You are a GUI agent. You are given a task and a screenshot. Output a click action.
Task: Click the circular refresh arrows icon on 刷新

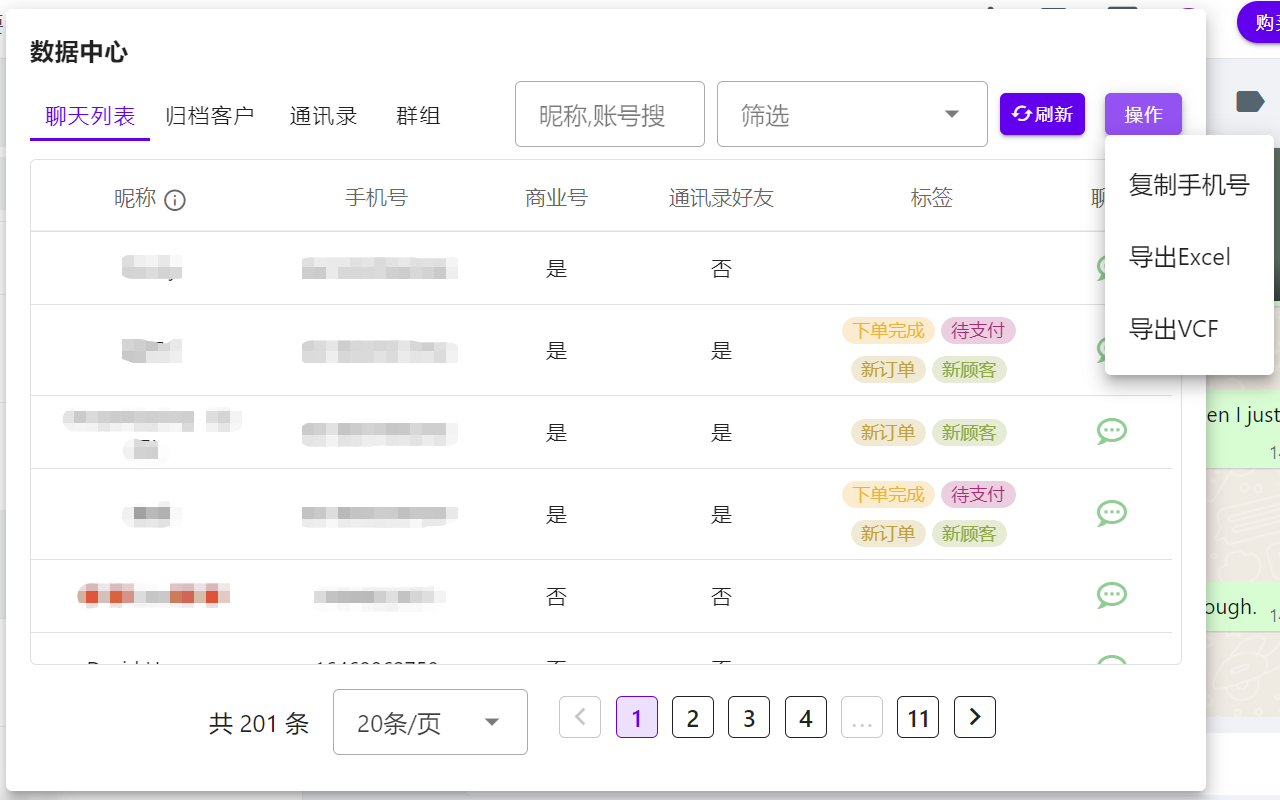coord(1021,113)
